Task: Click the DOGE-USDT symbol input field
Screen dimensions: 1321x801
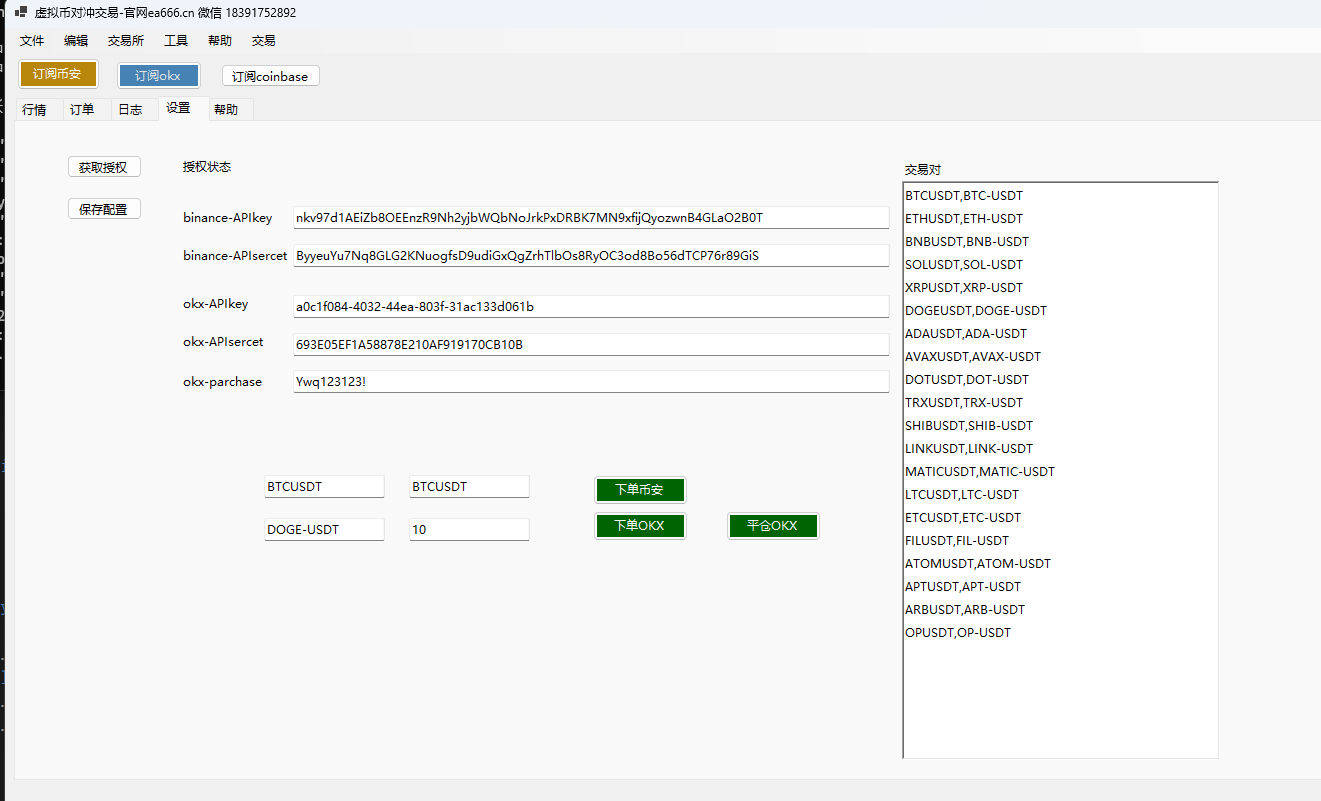Action: [x=324, y=530]
